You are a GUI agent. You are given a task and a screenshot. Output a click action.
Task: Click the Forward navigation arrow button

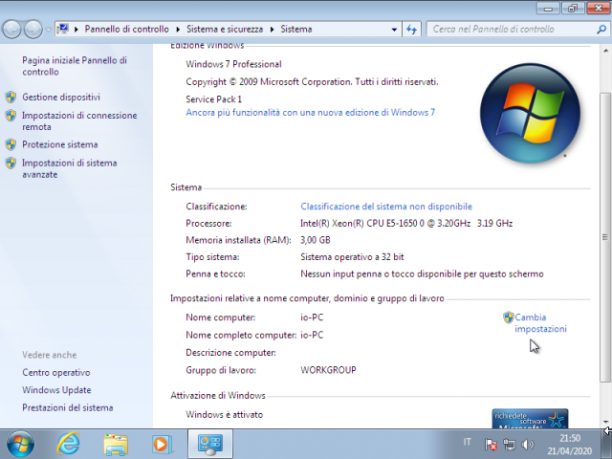33,29
